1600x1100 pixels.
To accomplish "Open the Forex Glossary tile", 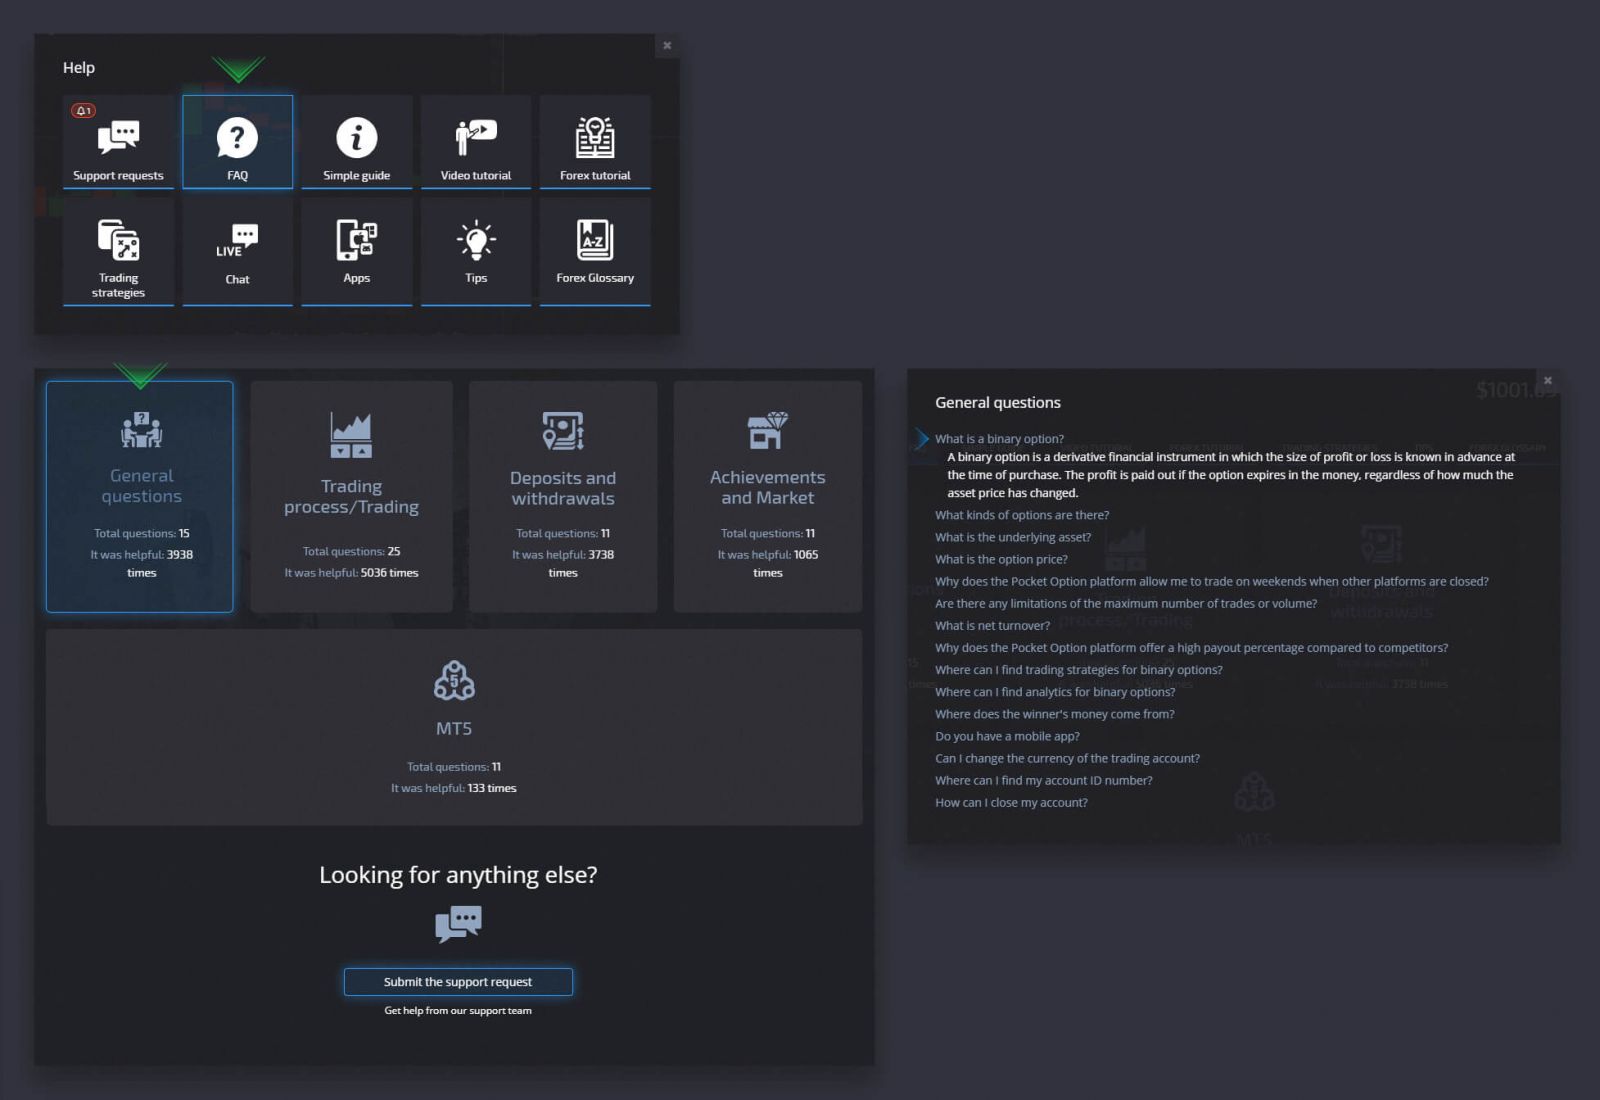I will pyautogui.click(x=595, y=251).
